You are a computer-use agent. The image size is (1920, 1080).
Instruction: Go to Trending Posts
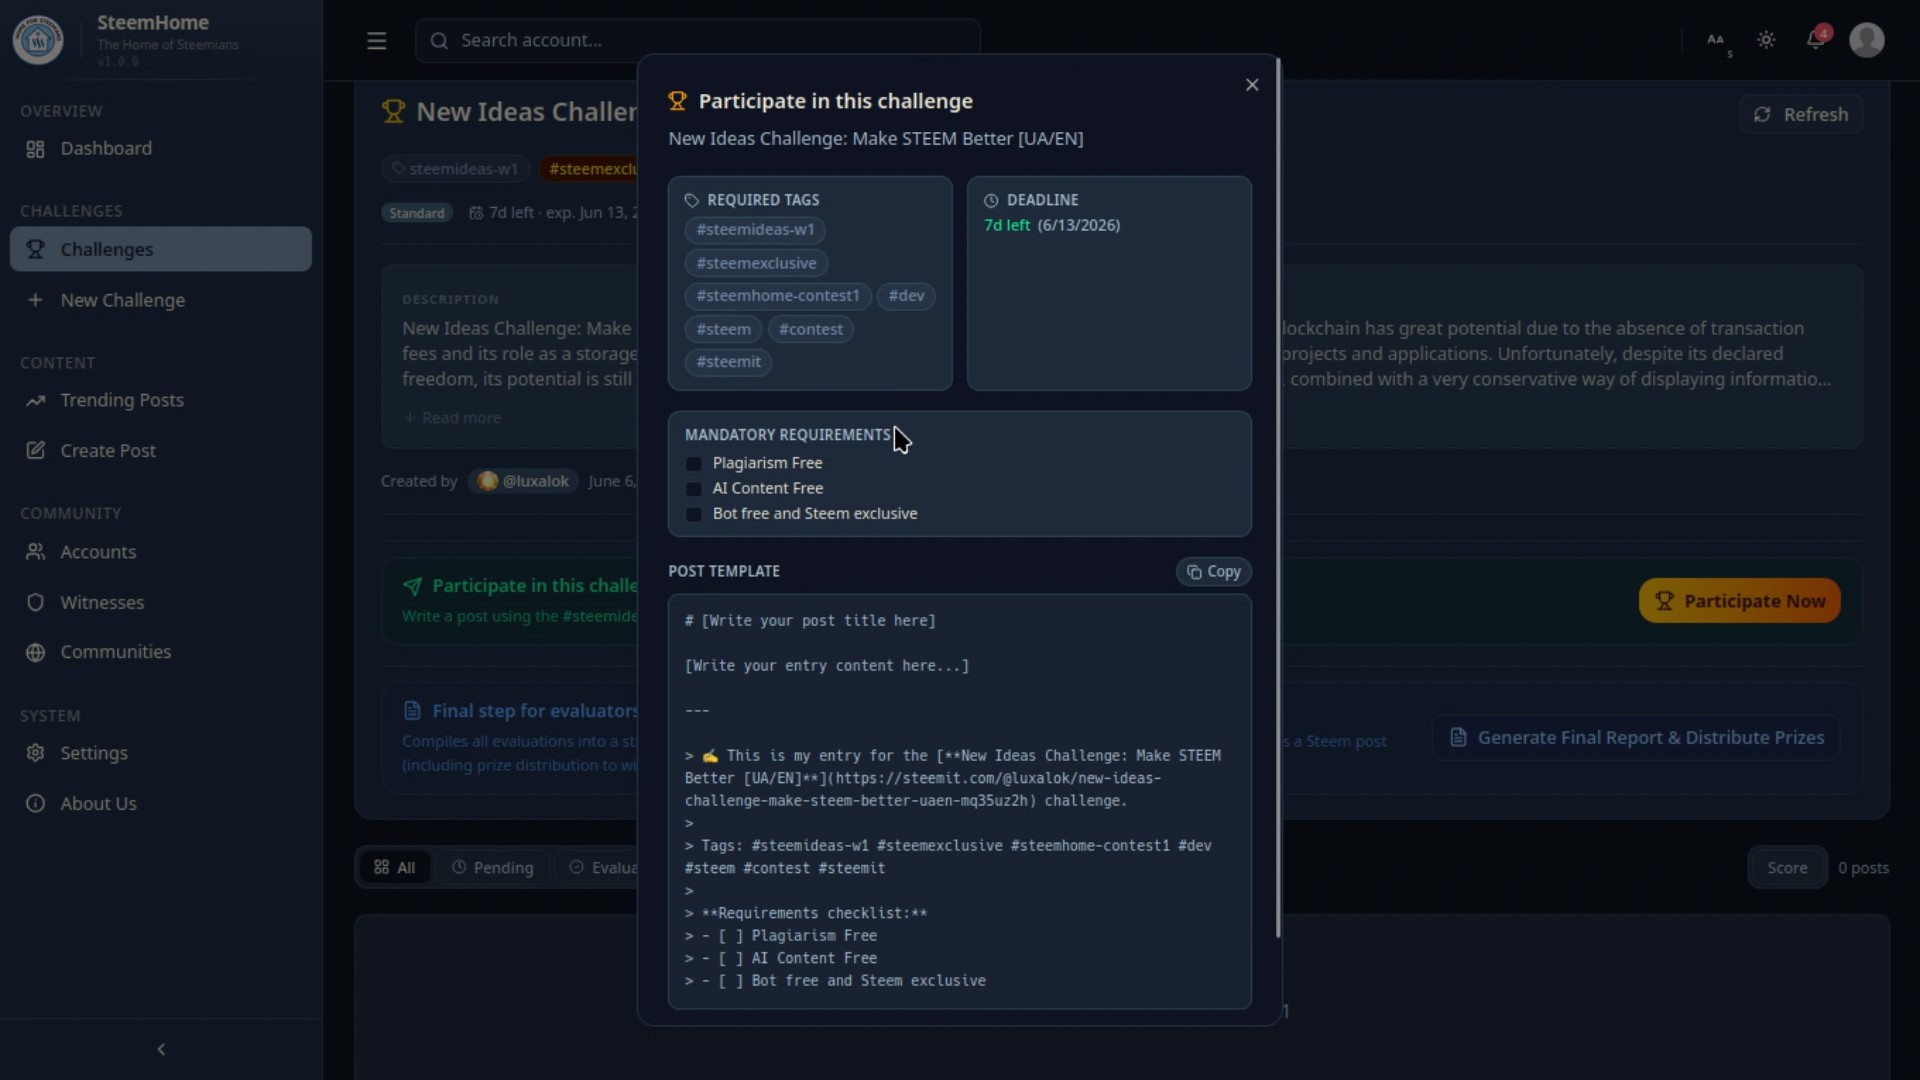161,400
